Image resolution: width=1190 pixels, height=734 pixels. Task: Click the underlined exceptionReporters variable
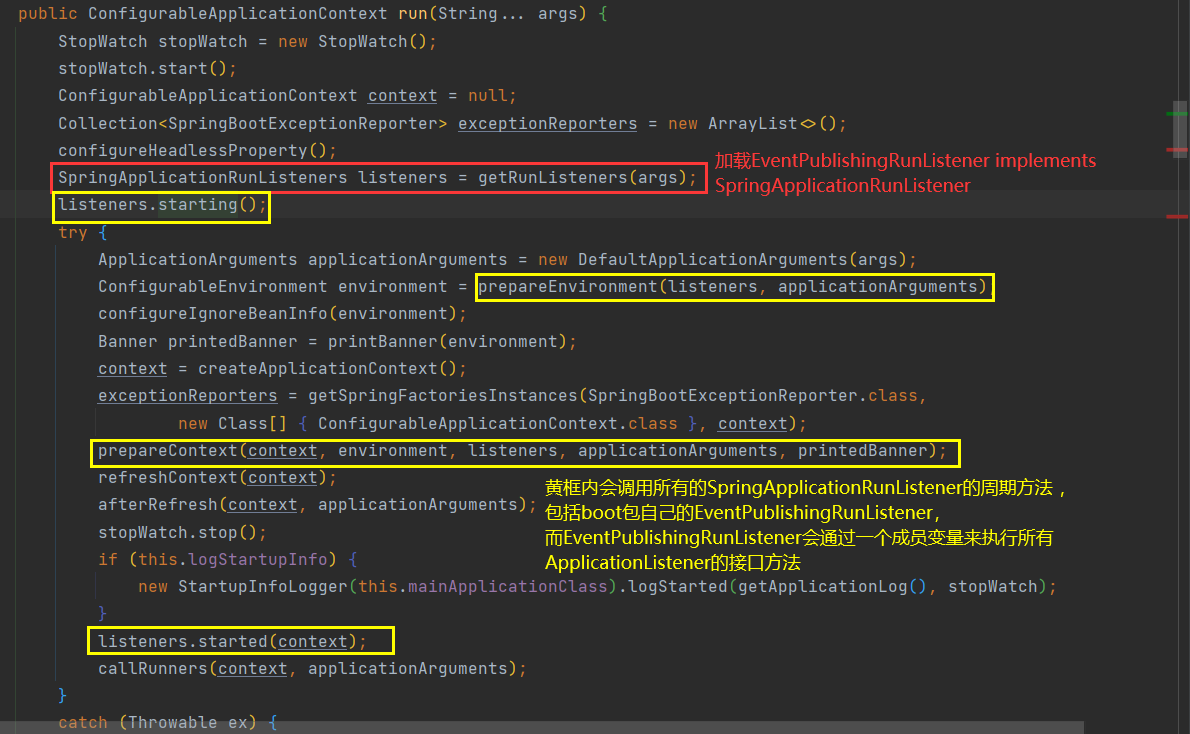pyautogui.click(x=547, y=122)
